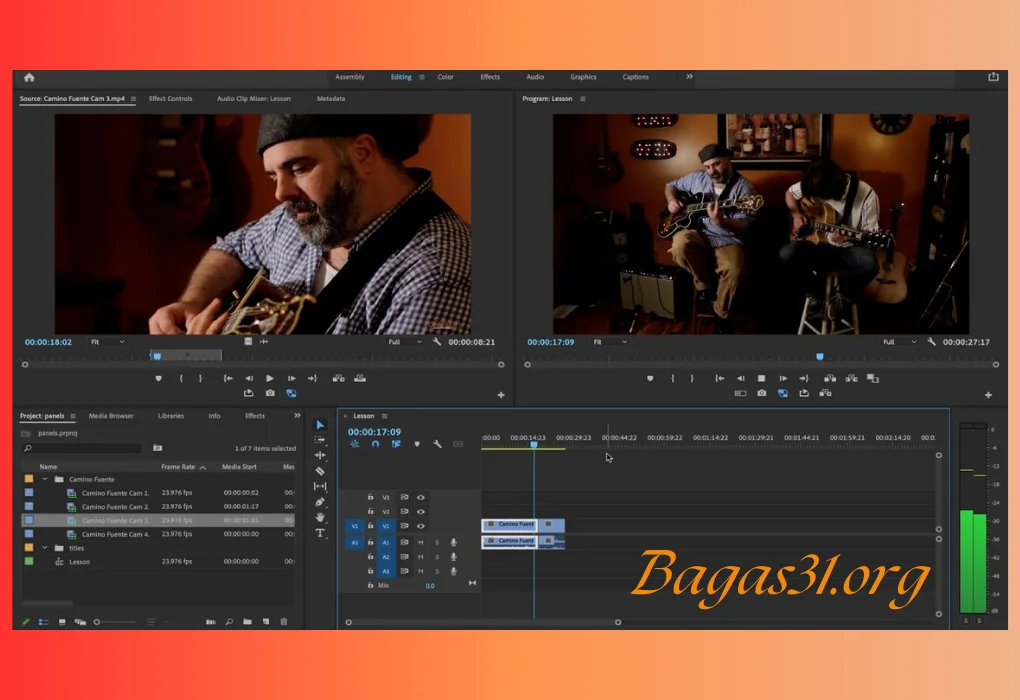The image size is (1020, 700).
Task: Add a marker in the Program monitor
Action: pyautogui.click(x=651, y=378)
